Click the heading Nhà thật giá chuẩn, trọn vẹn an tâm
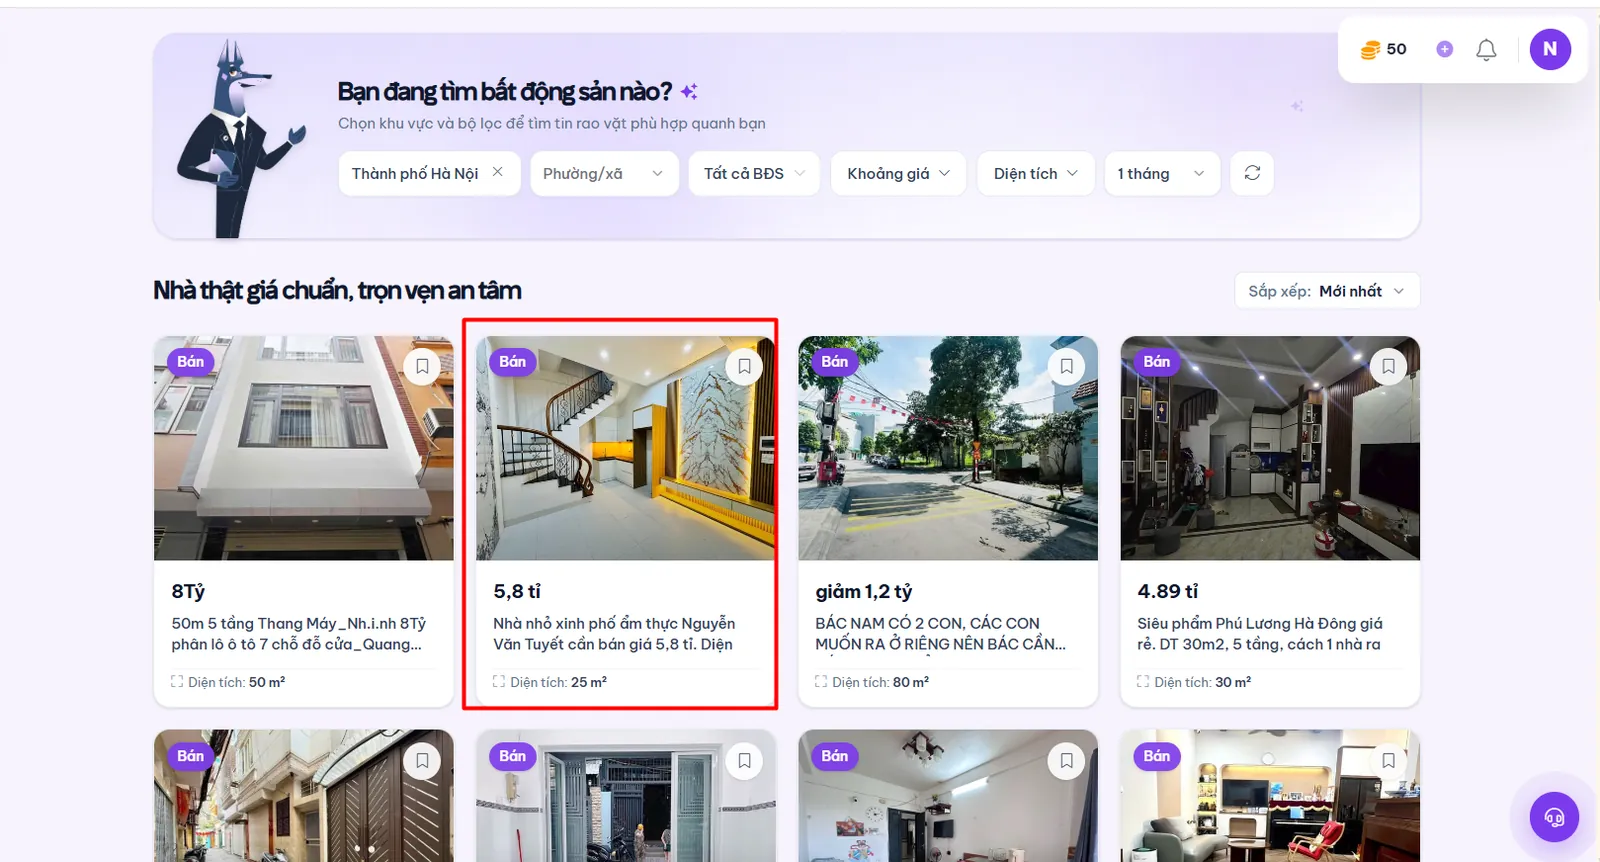This screenshot has height=862, width=1600. click(x=337, y=291)
